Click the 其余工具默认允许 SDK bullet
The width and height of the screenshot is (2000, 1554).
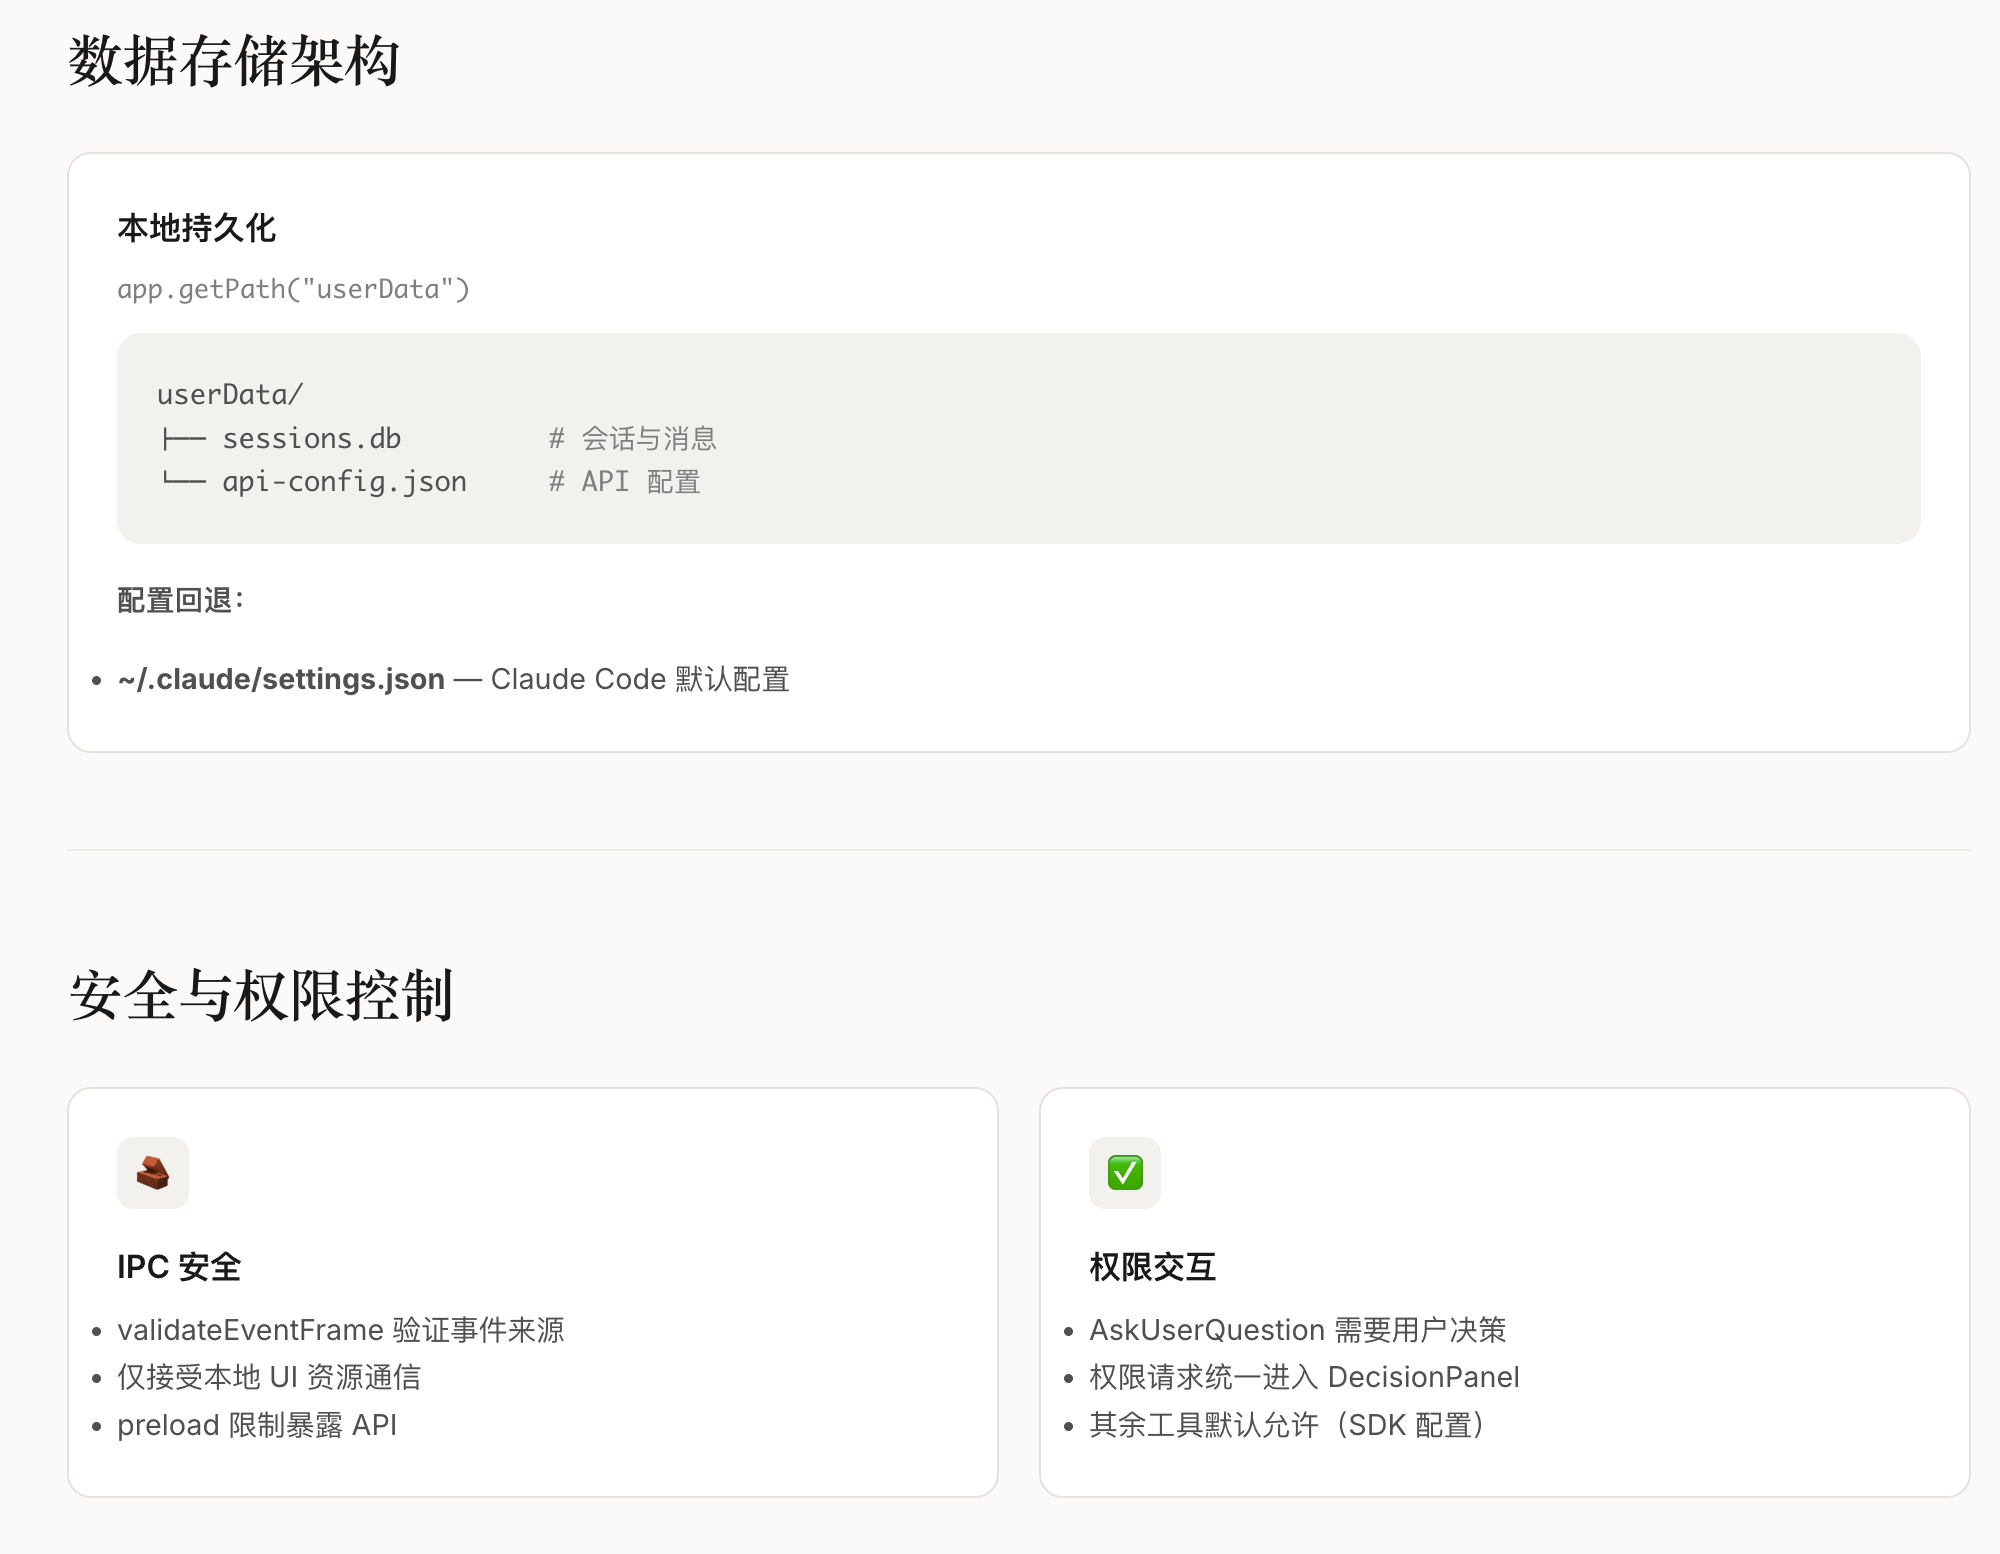1286,1425
